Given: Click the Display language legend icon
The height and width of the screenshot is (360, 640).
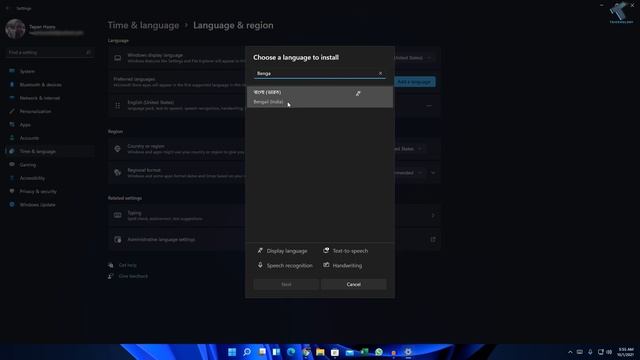Looking at the screenshot, I should (x=260, y=251).
